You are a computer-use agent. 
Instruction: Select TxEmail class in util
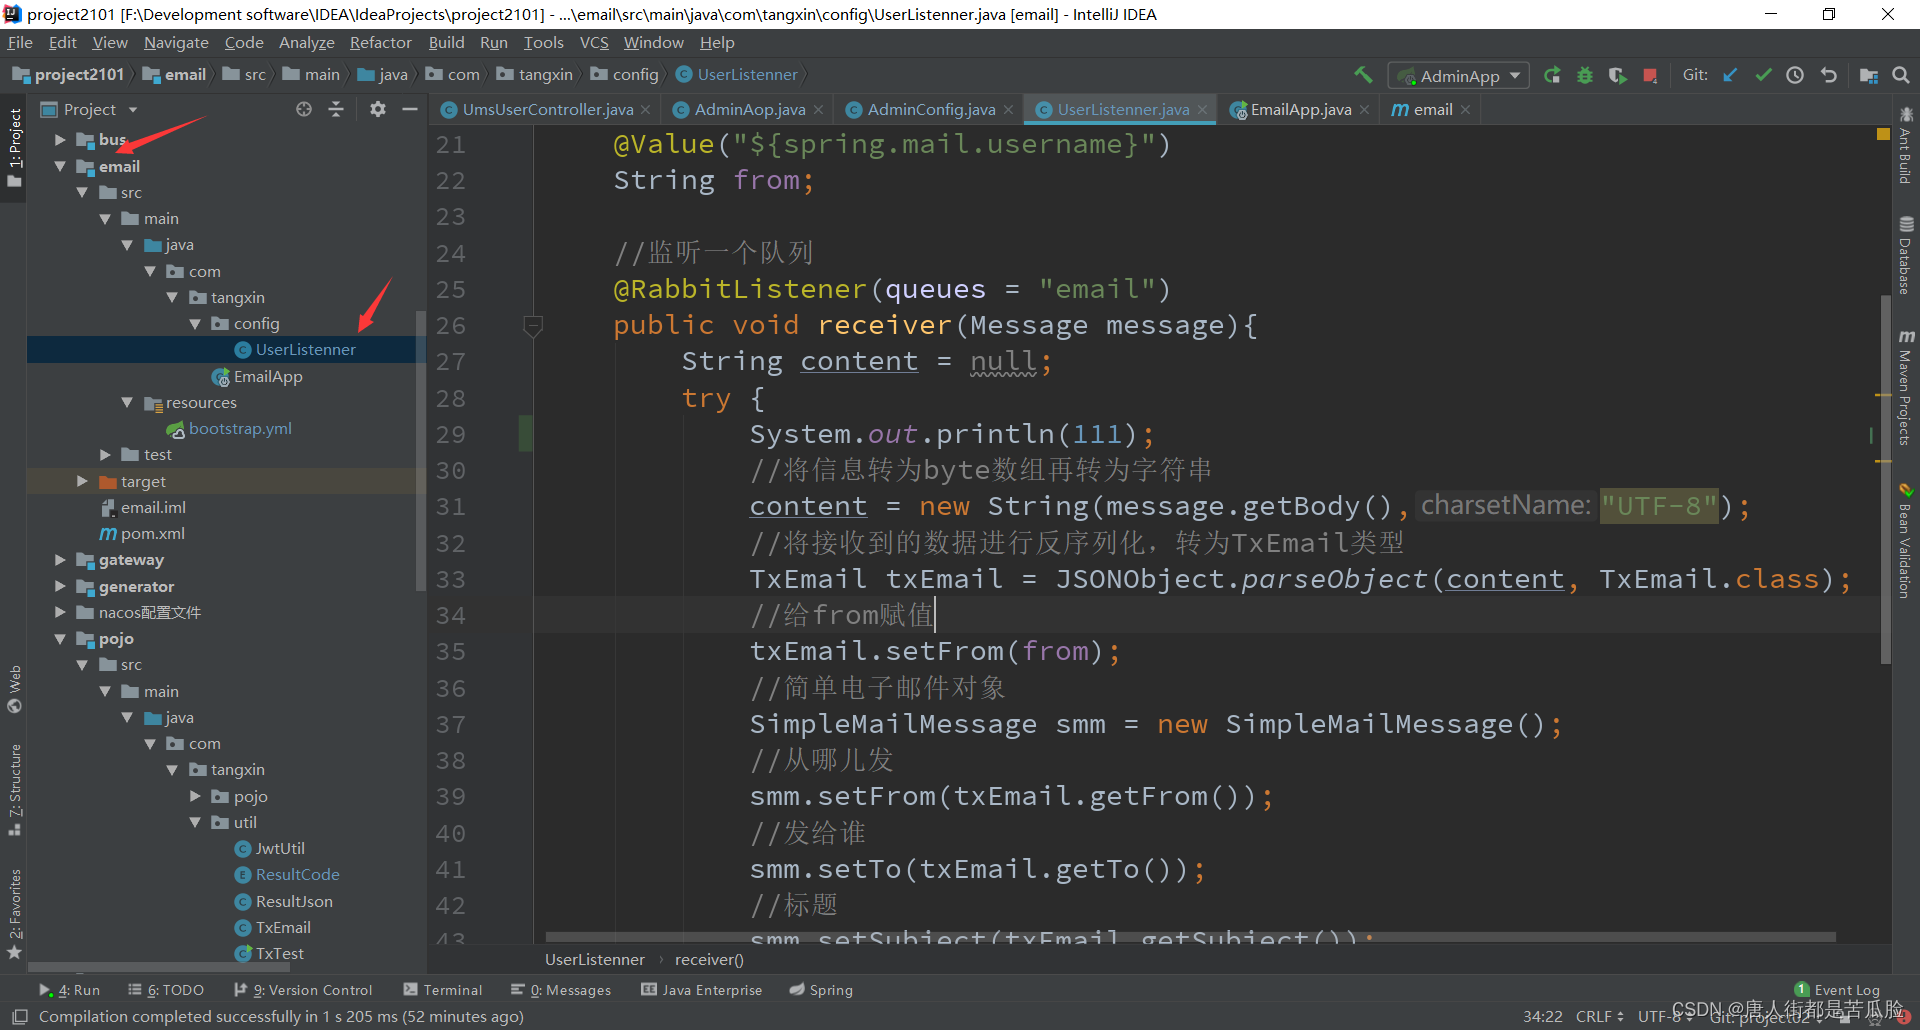[x=283, y=927]
